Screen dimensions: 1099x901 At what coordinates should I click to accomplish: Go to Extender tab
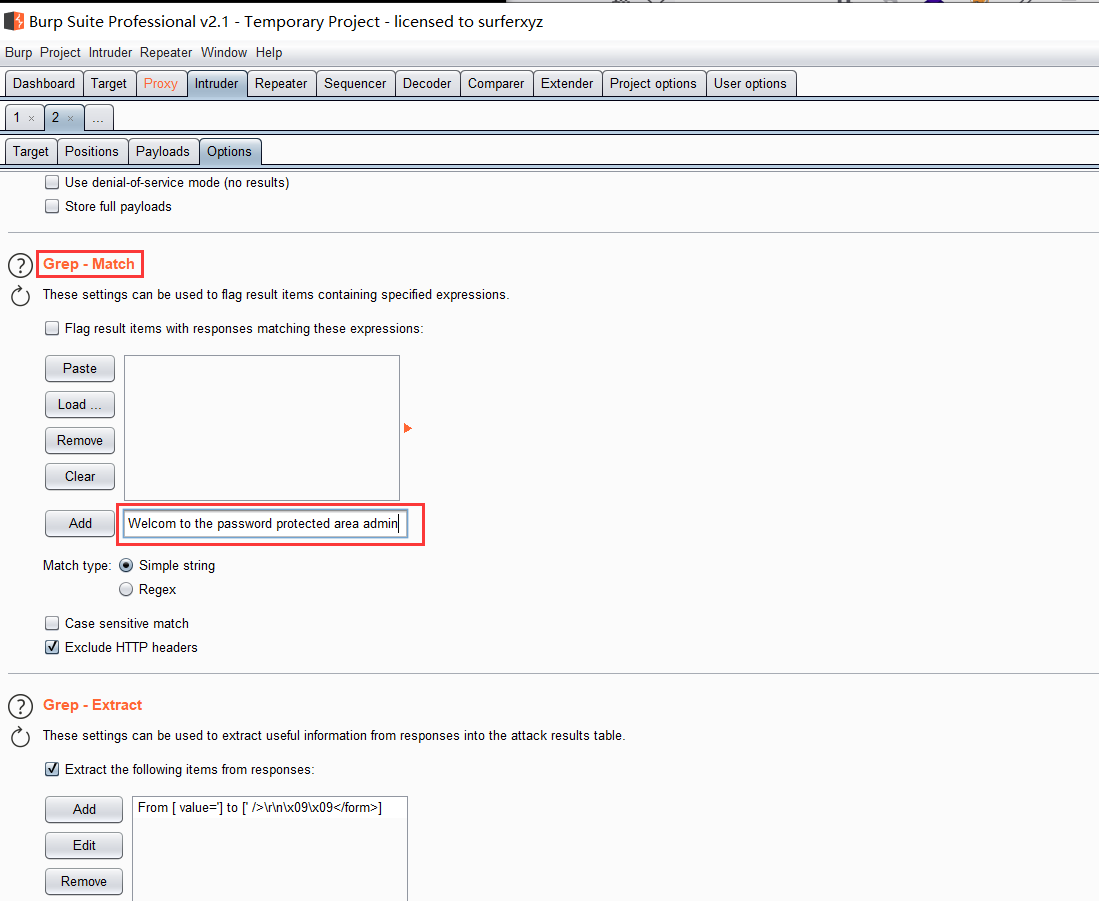click(x=567, y=83)
